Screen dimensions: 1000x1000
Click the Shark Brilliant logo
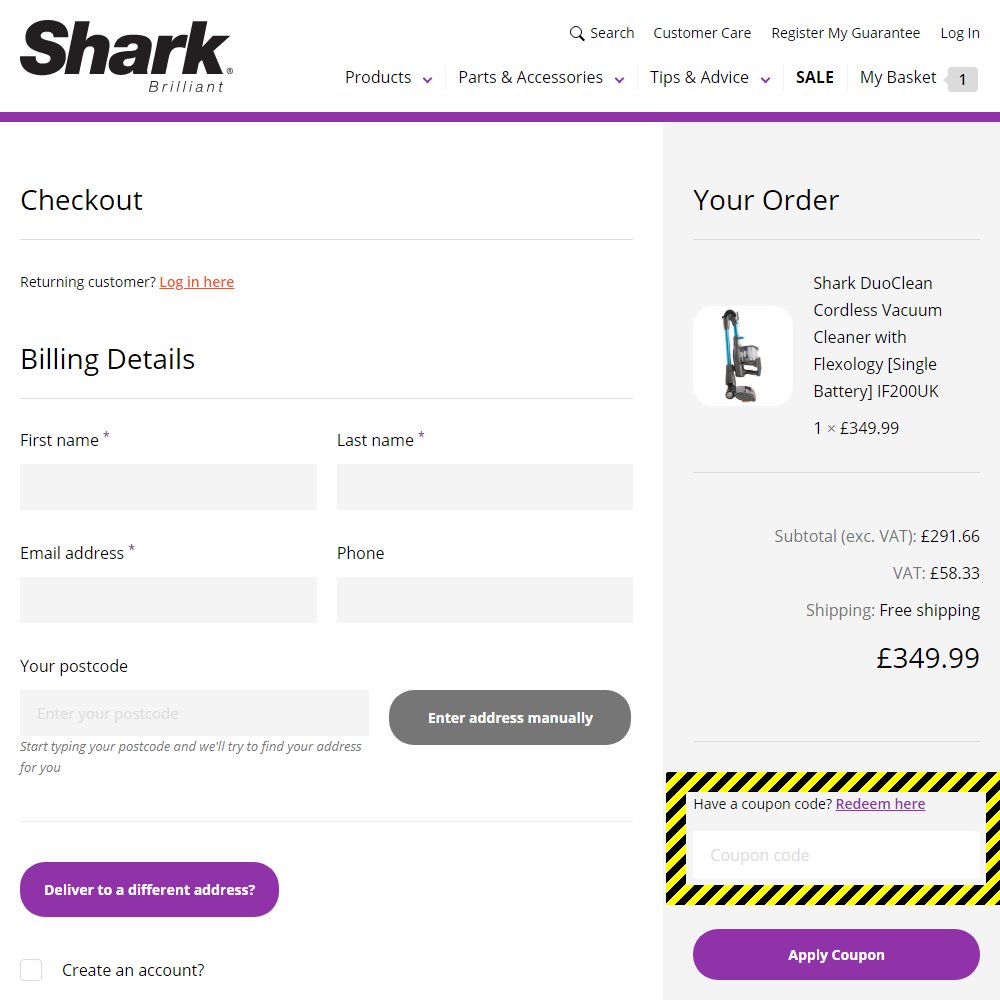coord(123,52)
